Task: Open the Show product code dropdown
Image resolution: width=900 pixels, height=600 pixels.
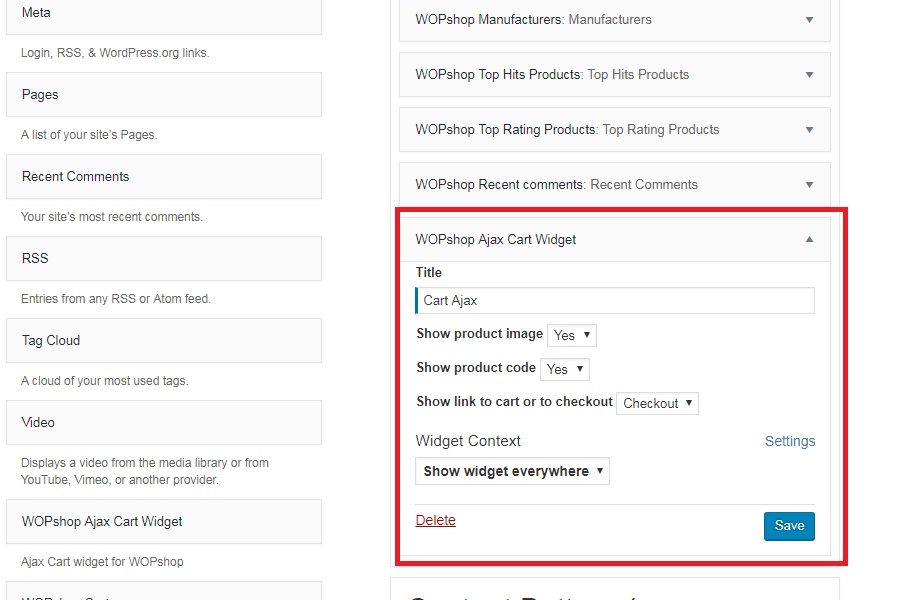Action: click(564, 369)
